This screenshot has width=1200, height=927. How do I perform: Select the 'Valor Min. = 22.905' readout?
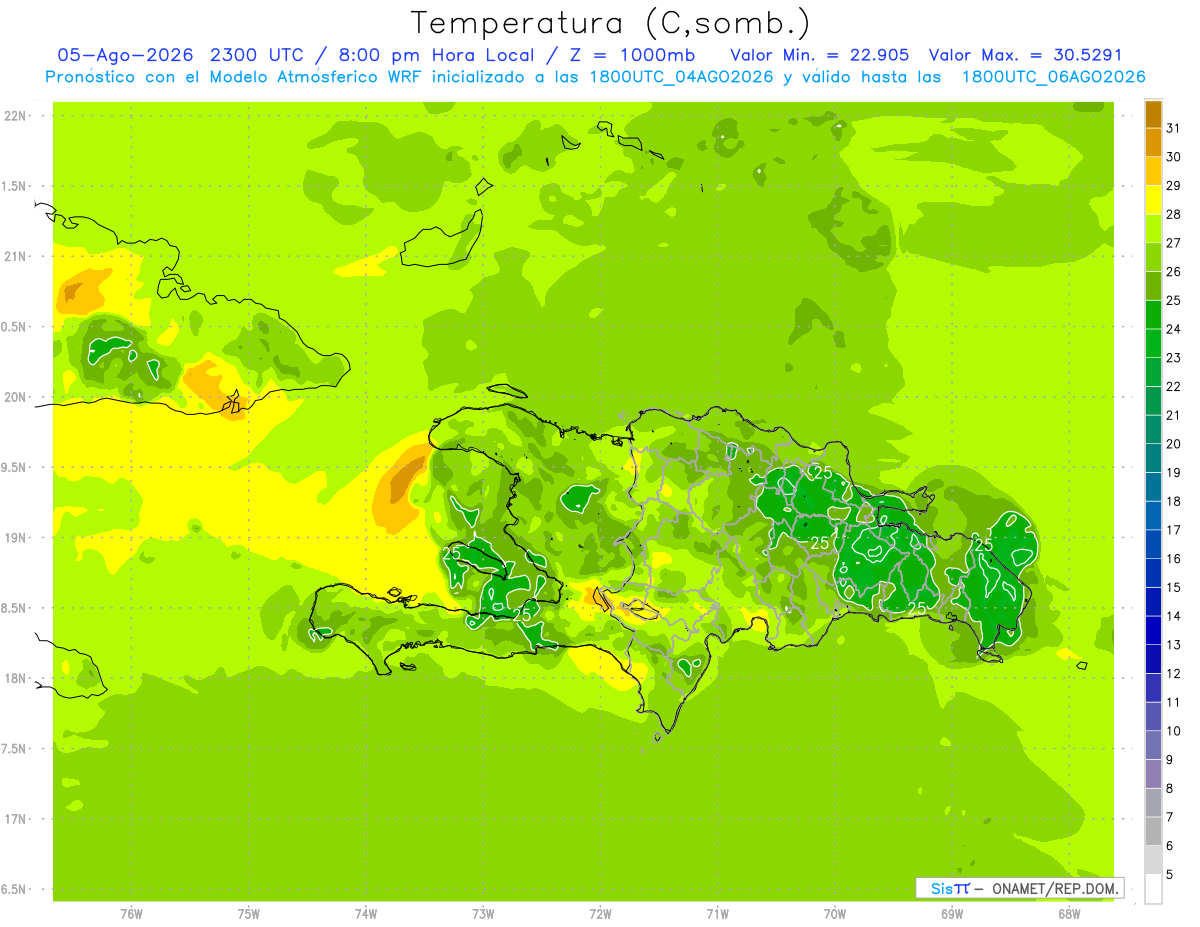click(x=820, y=55)
